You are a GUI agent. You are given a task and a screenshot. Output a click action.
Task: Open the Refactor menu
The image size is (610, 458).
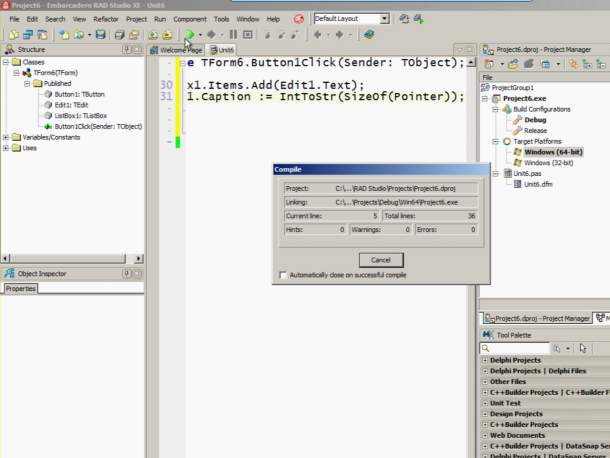pyautogui.click(x=106, y=19)
